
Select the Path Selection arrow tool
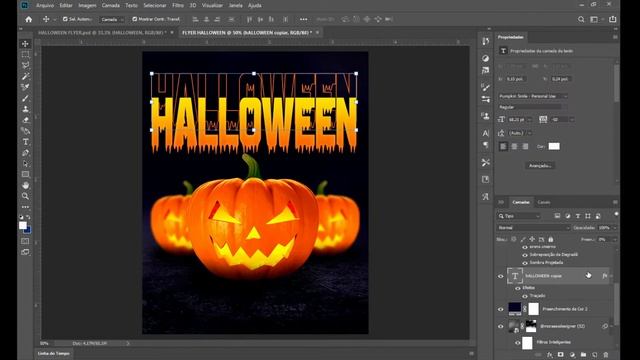tap(25, 164)
